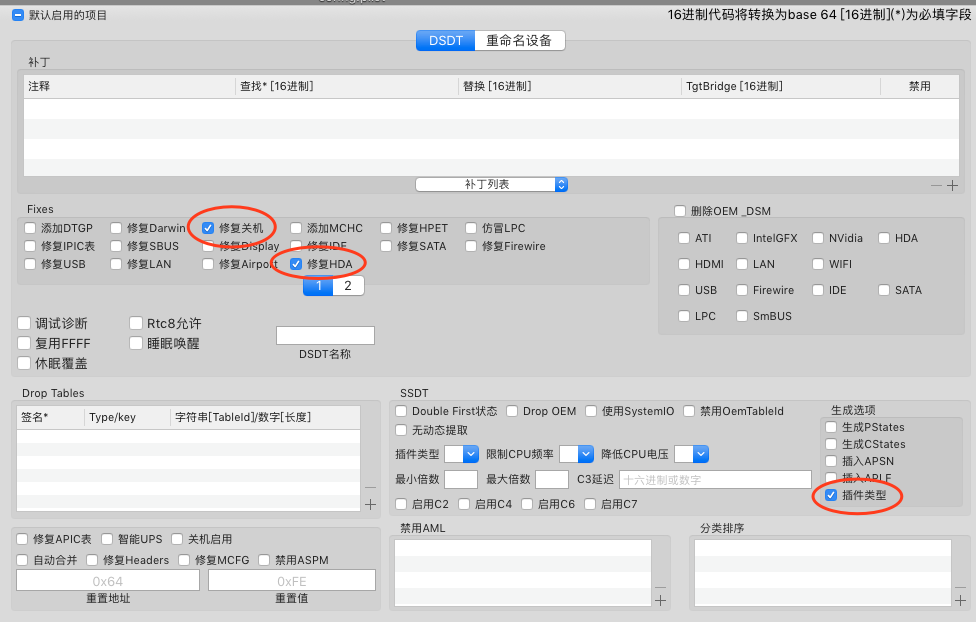Add a row to Drop Tables
Screen dimensions: 976x622
pyautogui.click(x=370, y=504)
